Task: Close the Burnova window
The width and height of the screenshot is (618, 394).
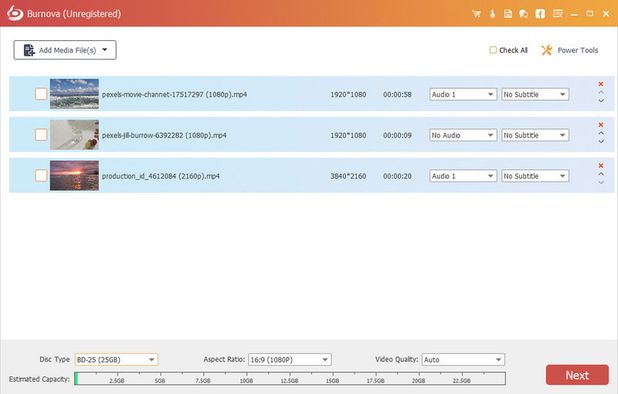Action: pos(606,14)
